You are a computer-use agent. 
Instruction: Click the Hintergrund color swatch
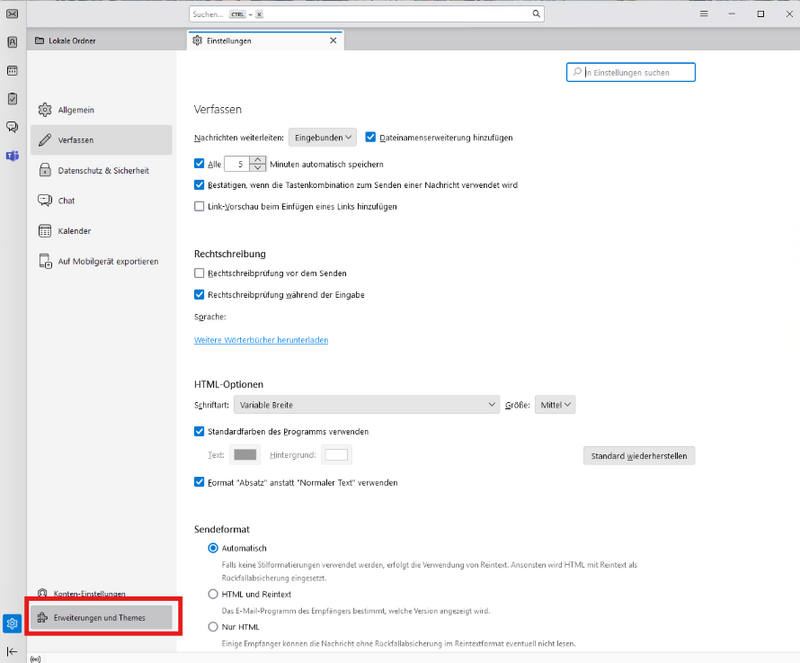tap(336, 455)
